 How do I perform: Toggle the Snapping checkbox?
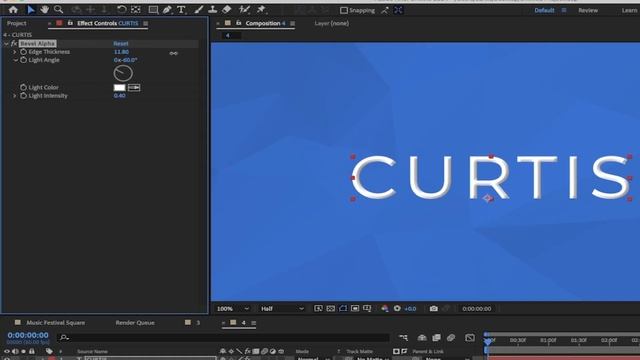344,10
